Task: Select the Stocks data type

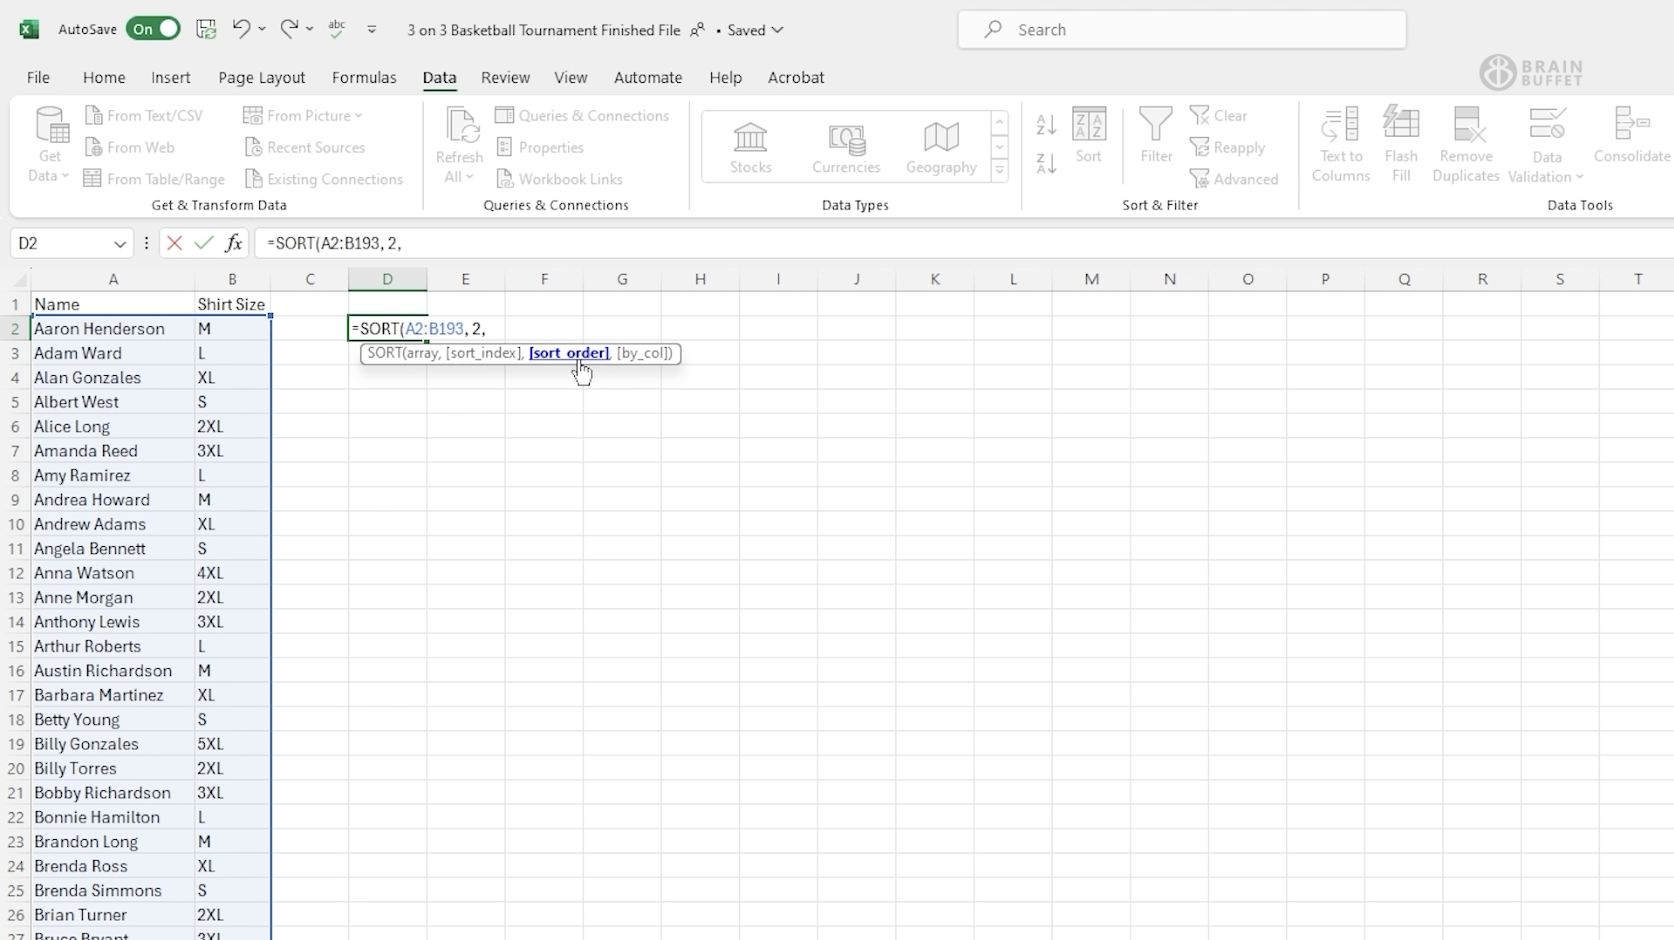Action: tap(750, 147)
